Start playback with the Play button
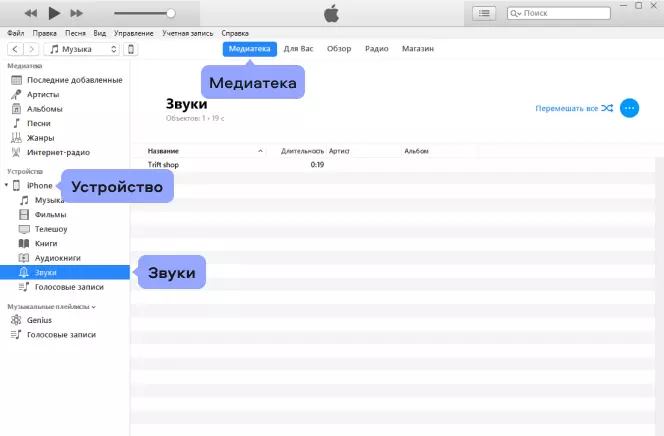Screen dimensions: 664x436 54,13
